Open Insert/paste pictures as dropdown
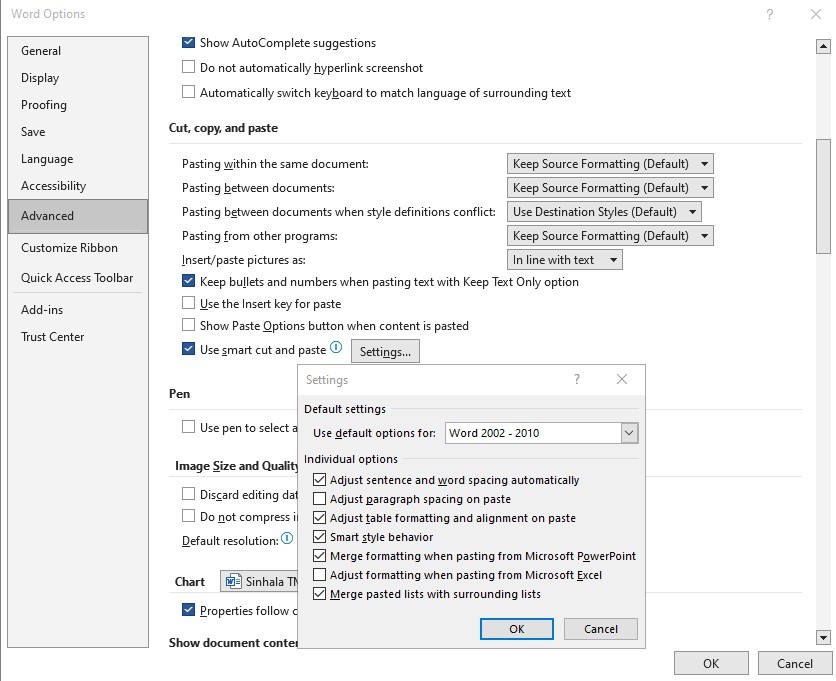836x681 pixels. click(x=564, y=260)
